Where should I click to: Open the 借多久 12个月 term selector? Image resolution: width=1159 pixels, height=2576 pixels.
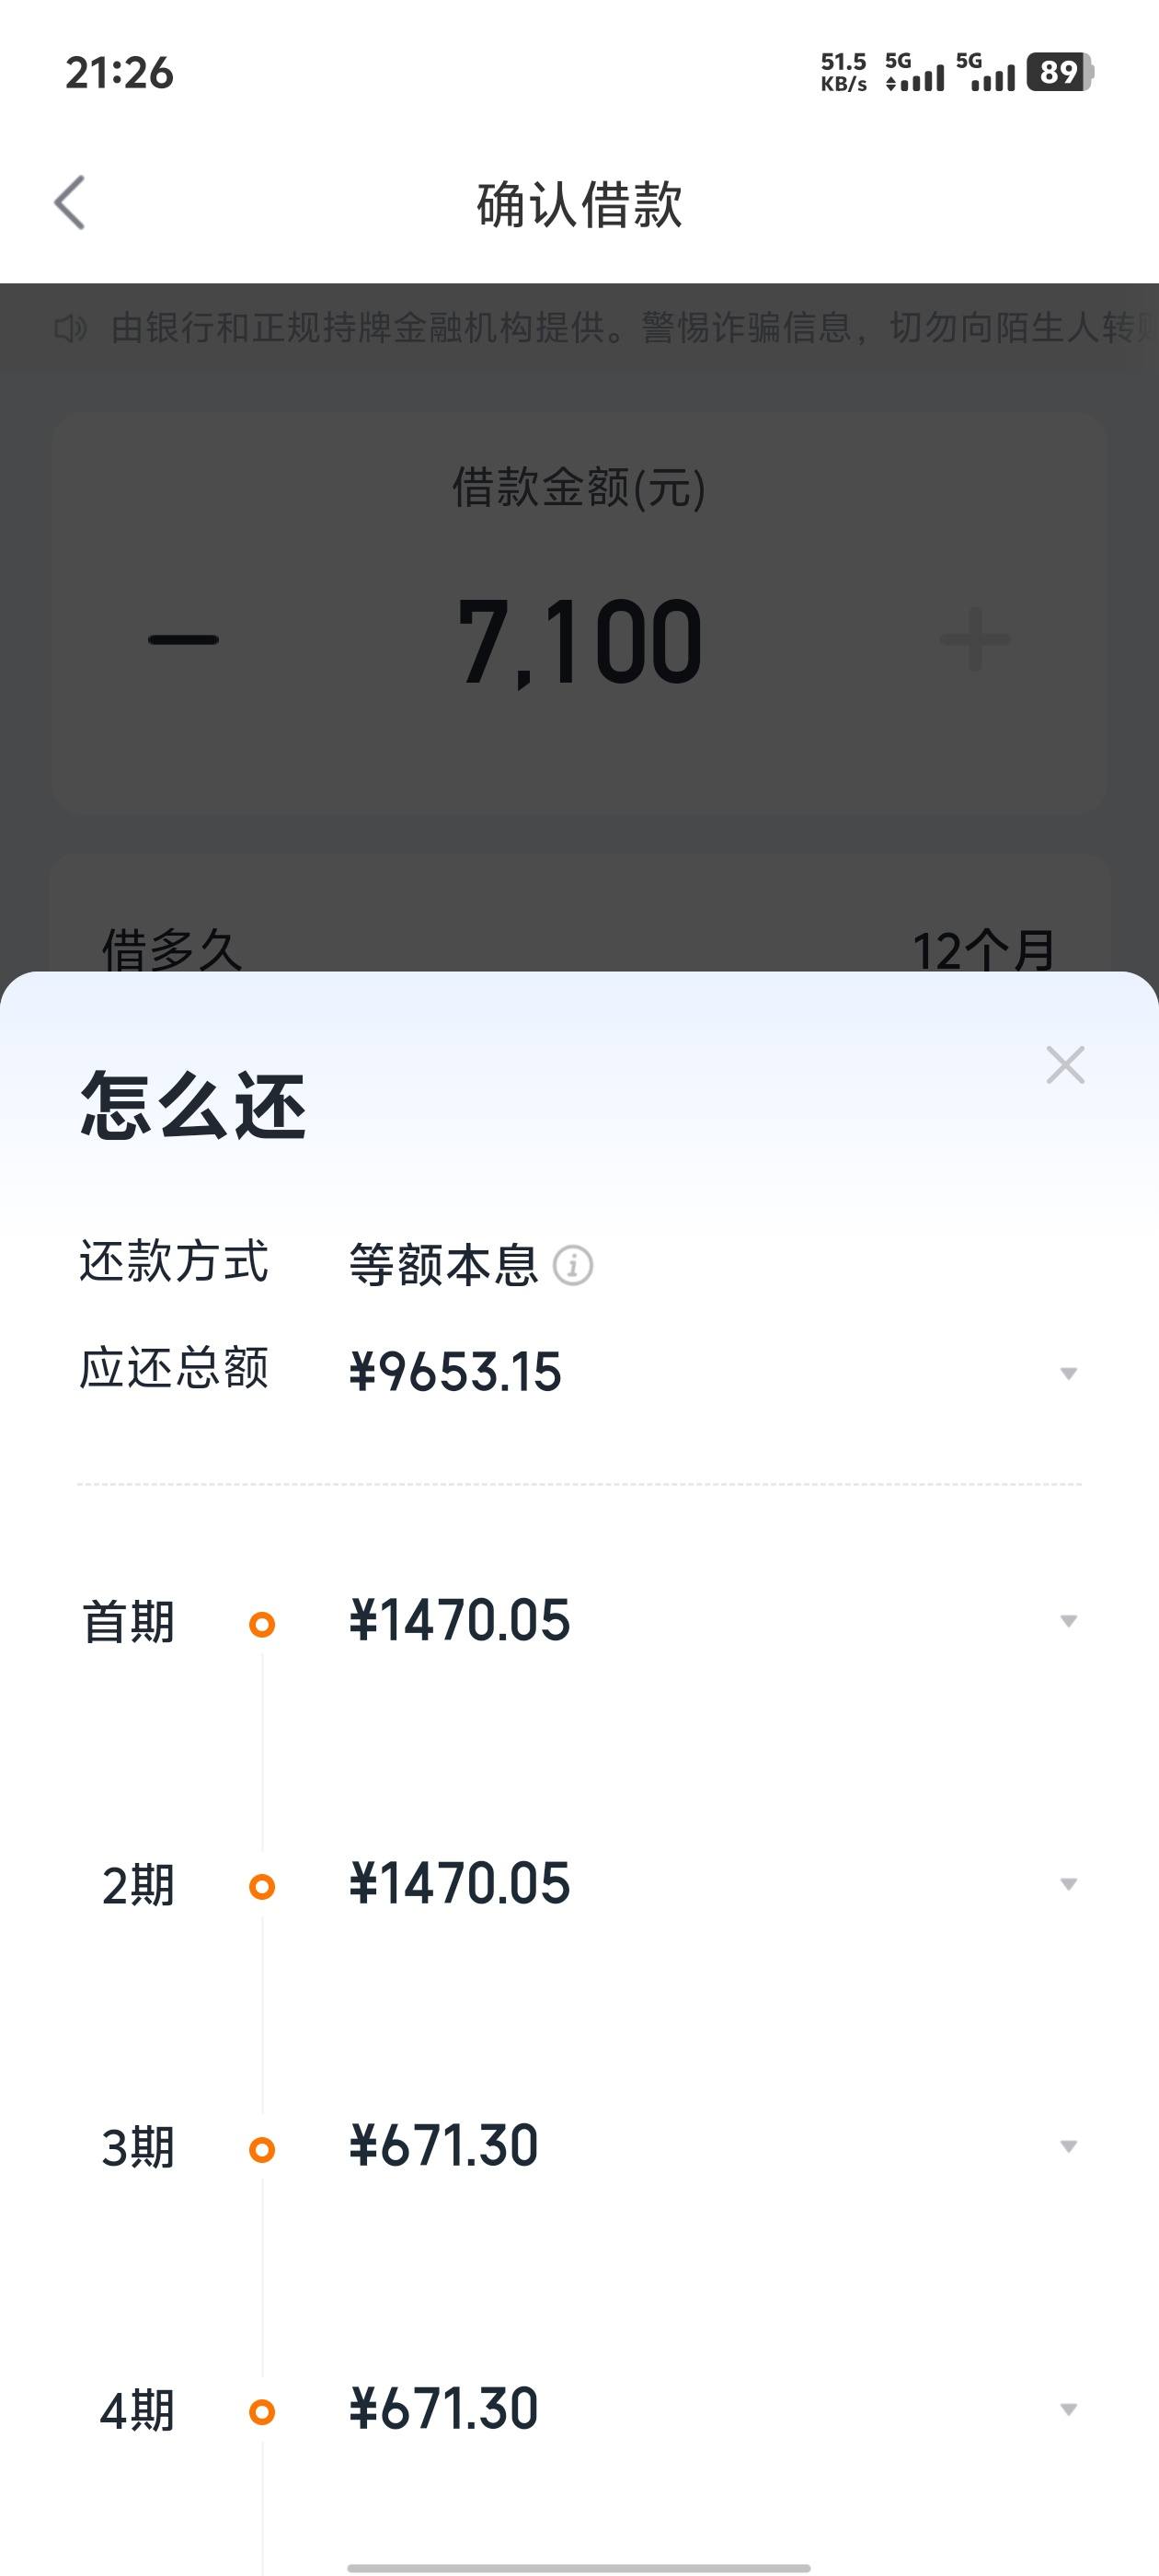click(x=579, y=948)
